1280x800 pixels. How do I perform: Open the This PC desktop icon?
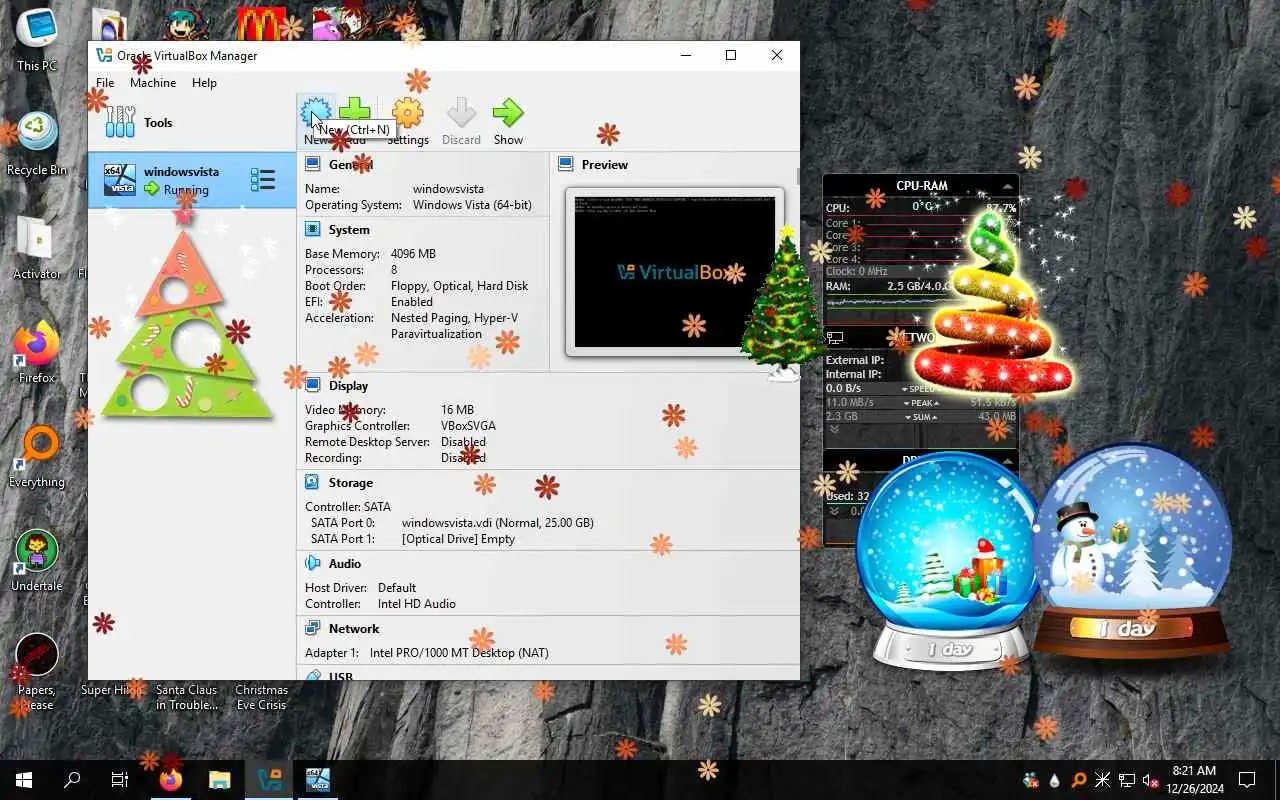(x=37, y=42)
